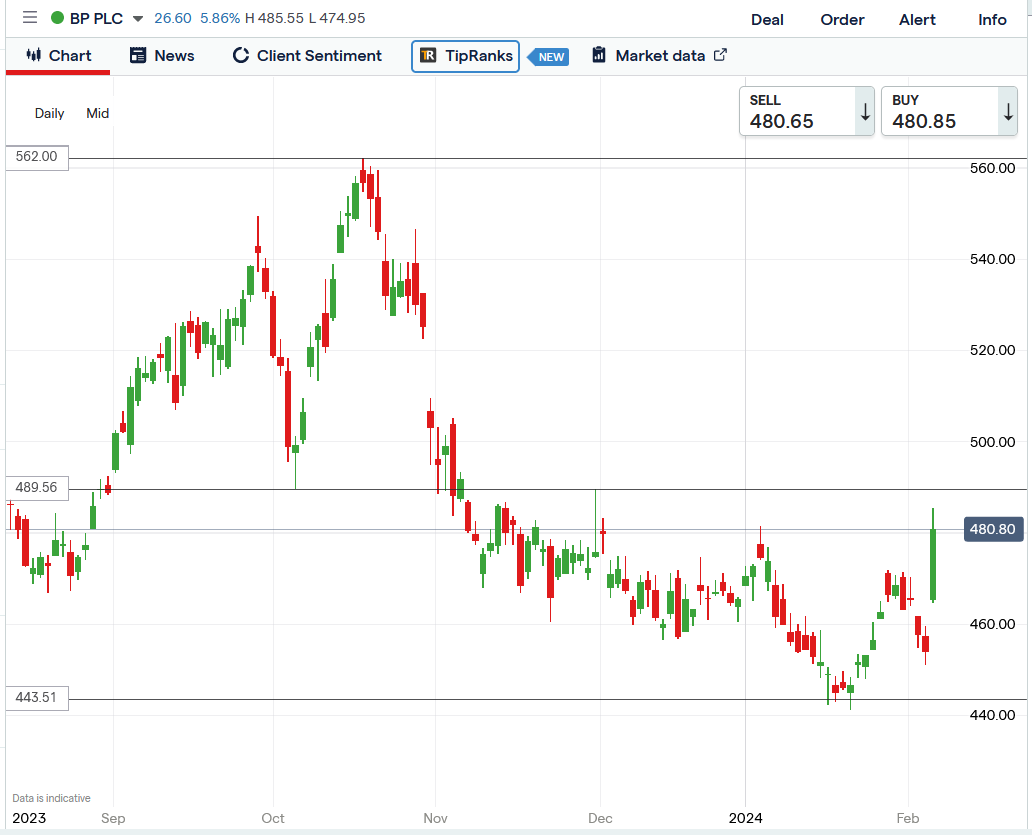
Task: Click the Market data clipboard icon
Action: click(x=599, y=55)
